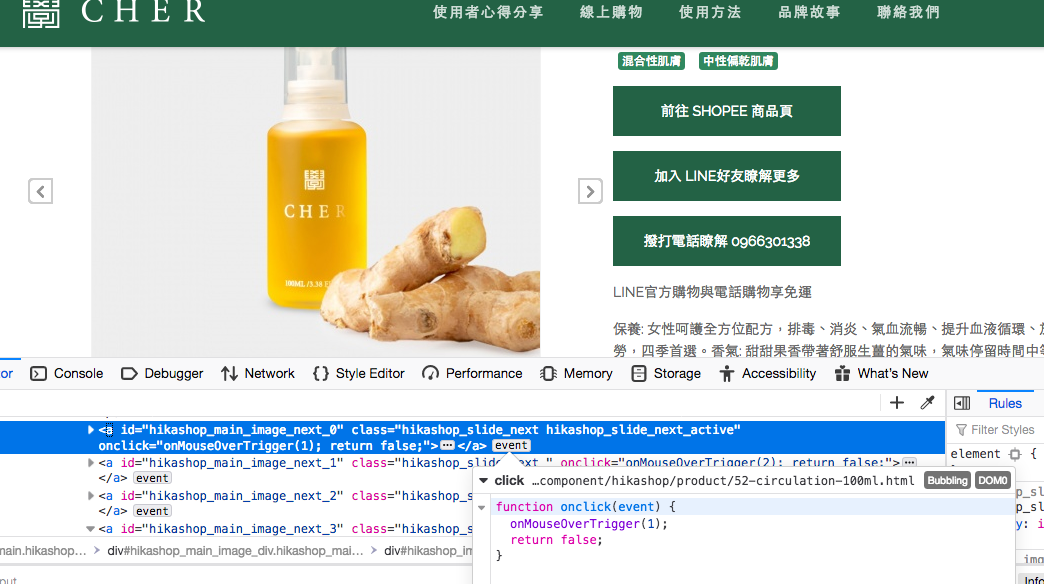Focus the Filter Styles input field
This screenshot has width=1044, height=584.
(x=1003, y=430)
